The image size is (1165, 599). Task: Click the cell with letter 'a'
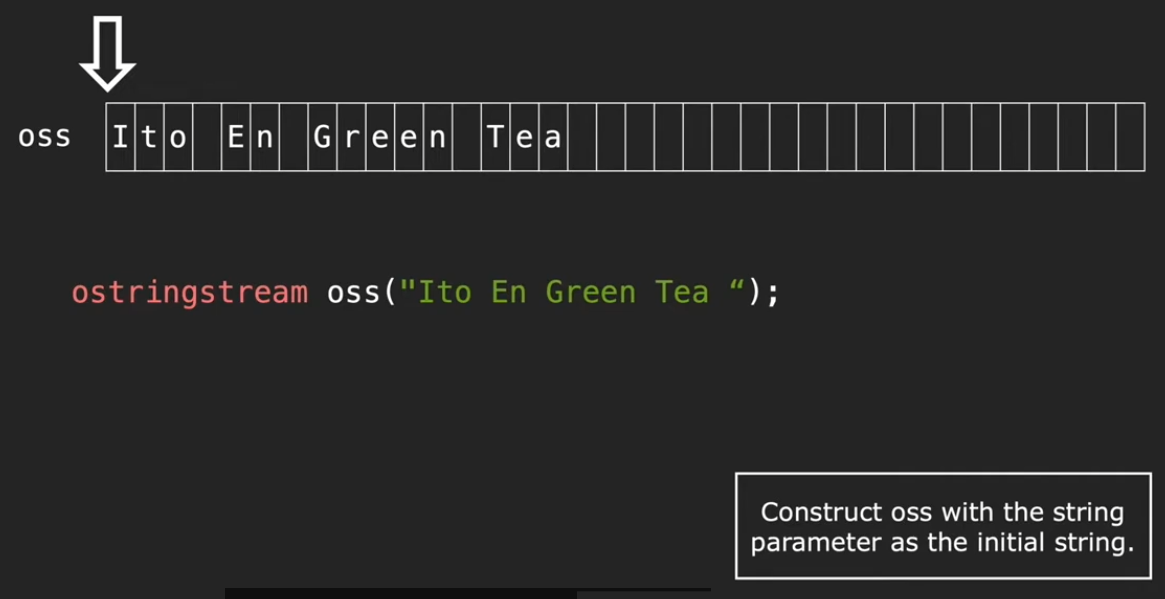tap(553, 137)
